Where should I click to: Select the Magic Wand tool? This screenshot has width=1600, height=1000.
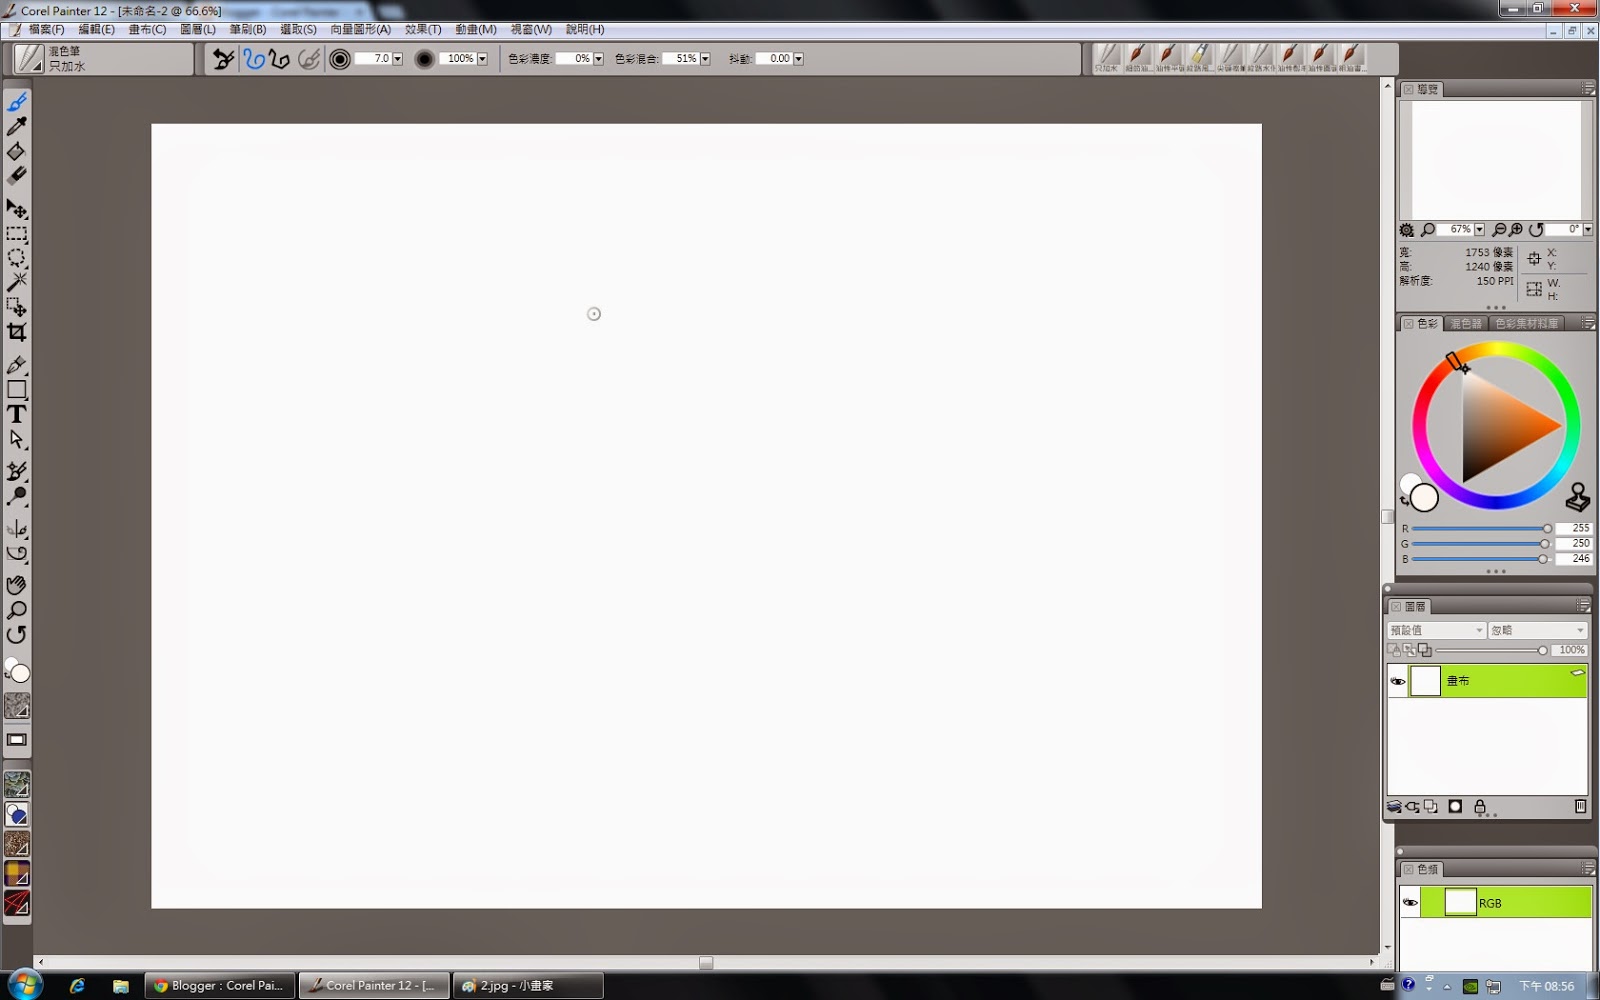pos(16,283)
